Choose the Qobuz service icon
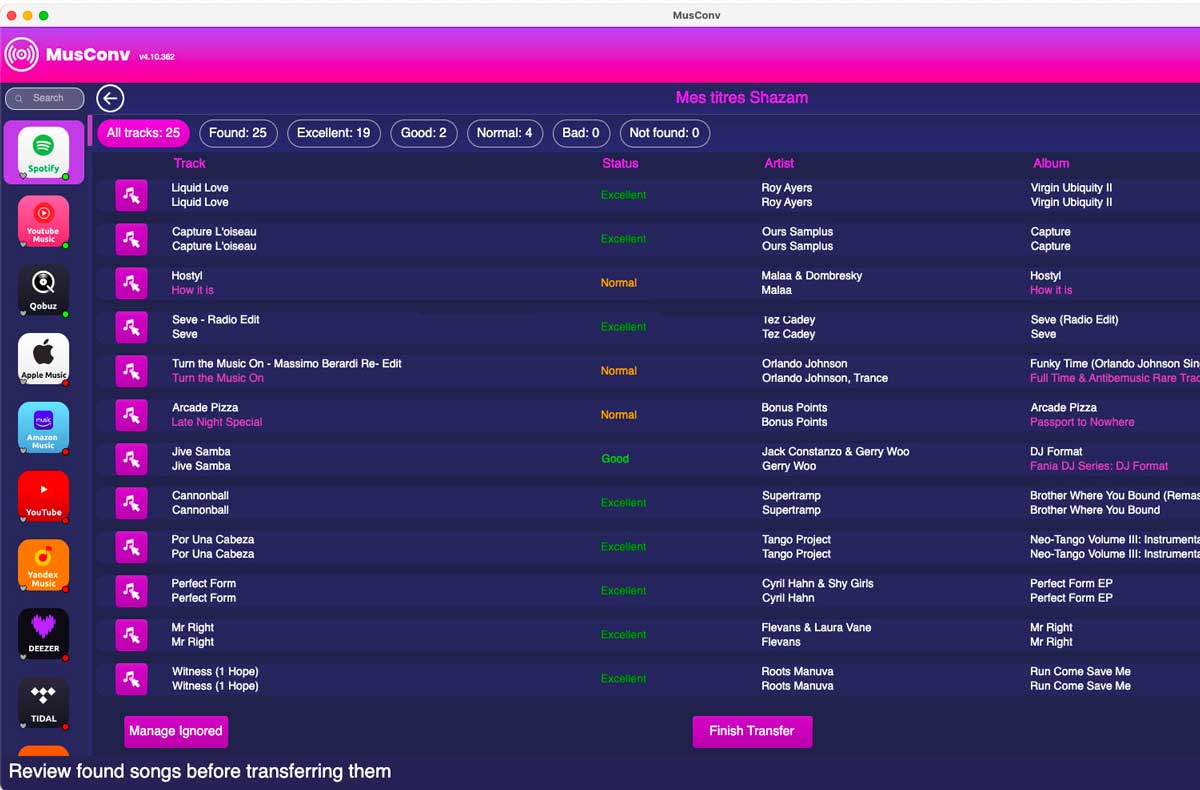 pos(43,290)
